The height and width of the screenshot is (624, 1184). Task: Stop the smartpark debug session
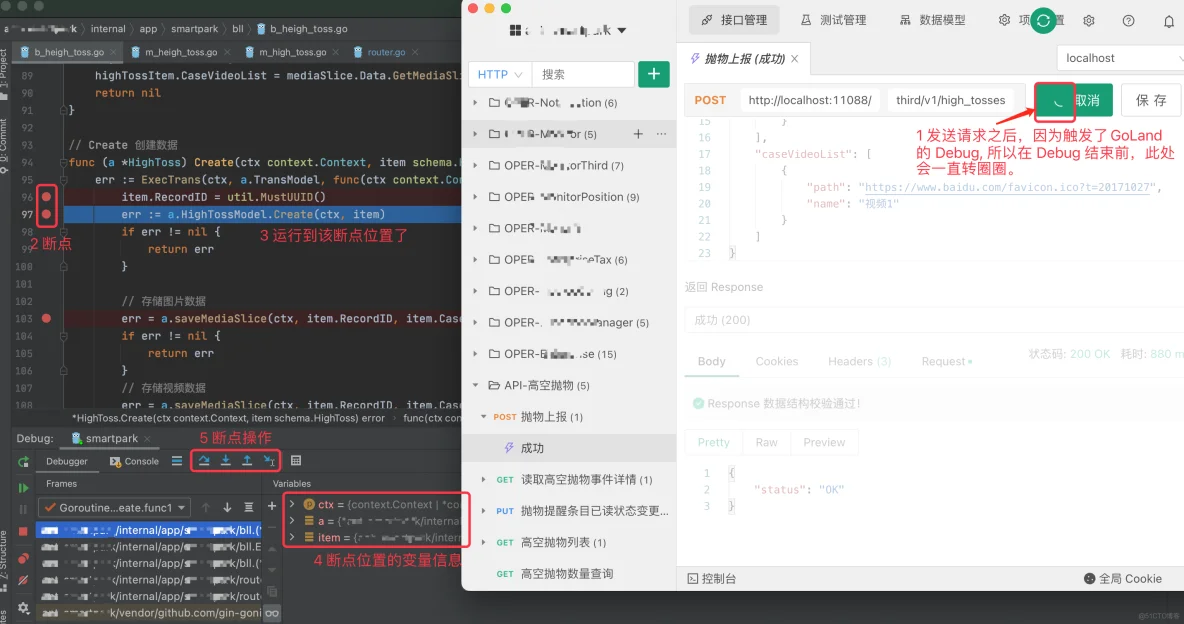(23, 531)
